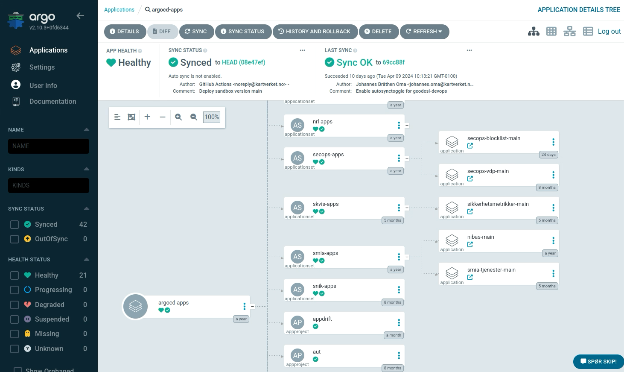The image size is (624, 372).
Task: Collapse the nrl-apps node children
Action: coord(407,125)
